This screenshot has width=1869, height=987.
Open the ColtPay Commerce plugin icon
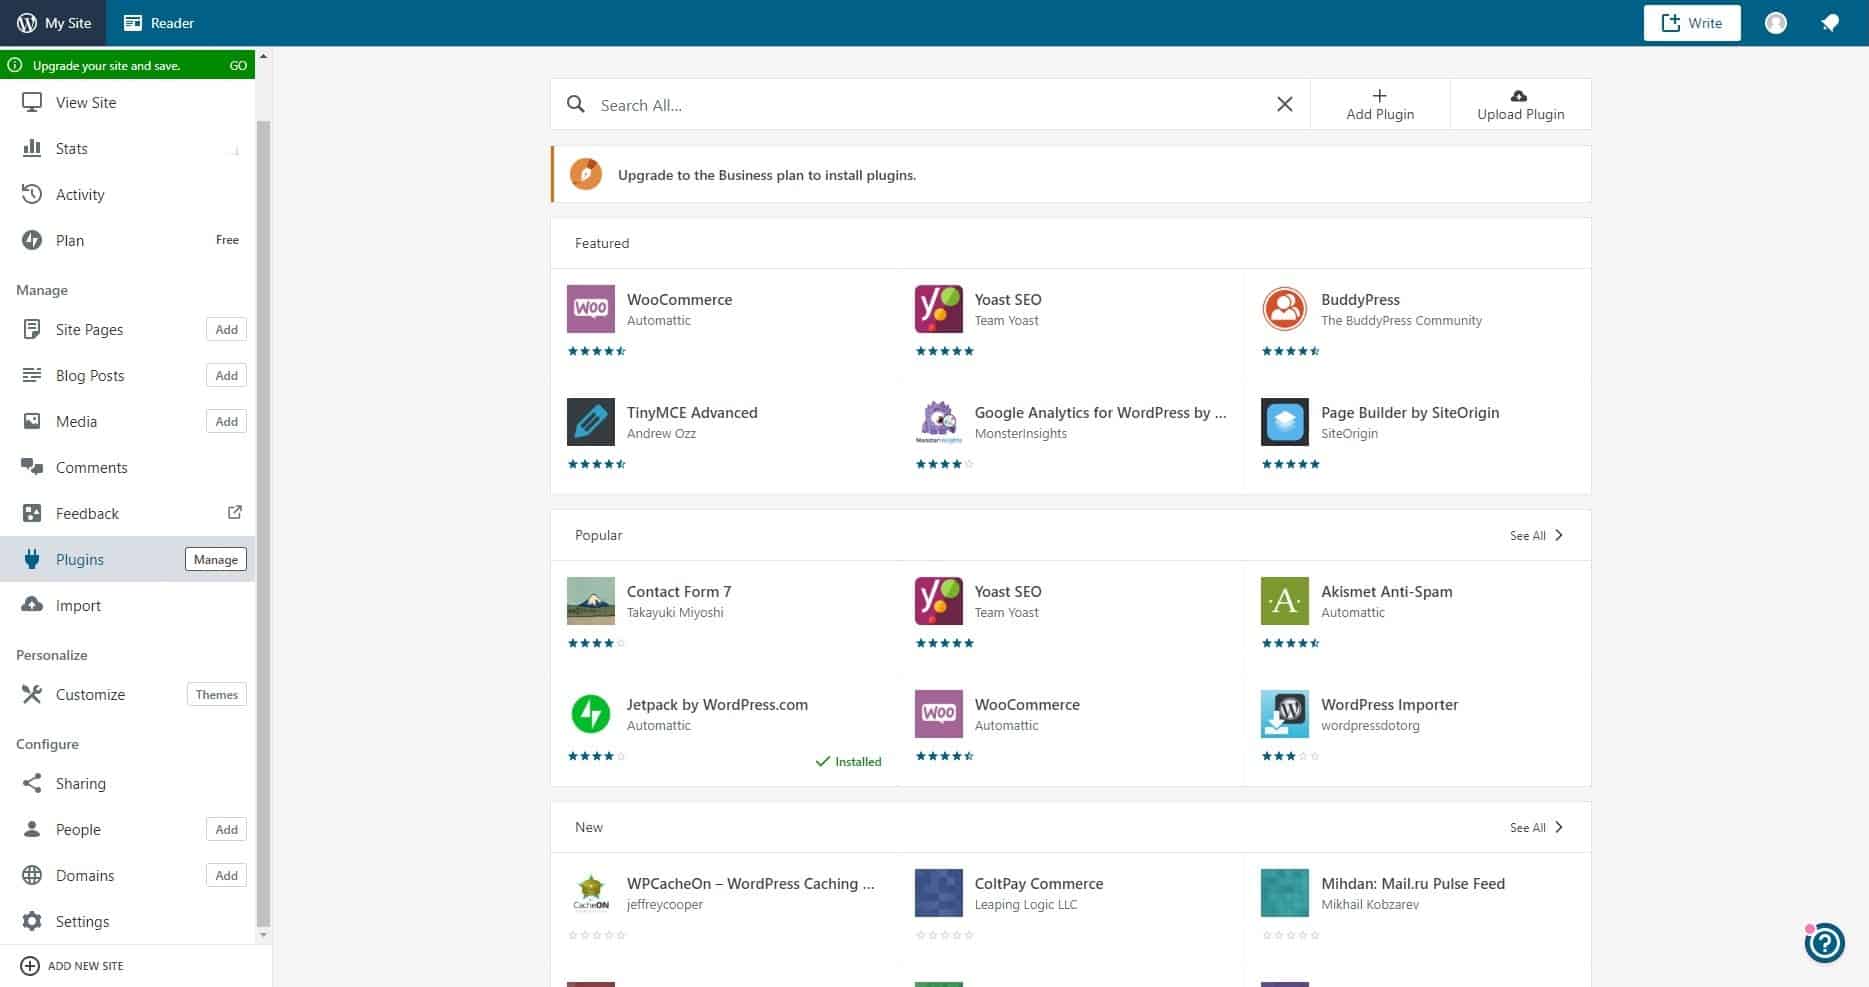click(x=939, y=893)
